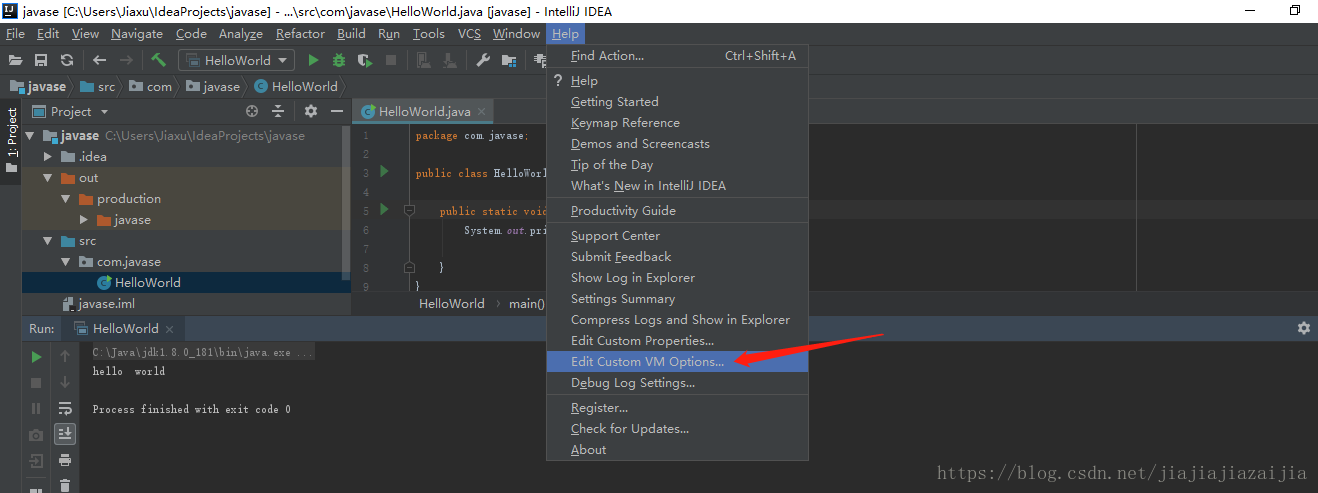Click the up stack trace arrow
Screen dimensions: 1318x493
click(x=65, y=356)
